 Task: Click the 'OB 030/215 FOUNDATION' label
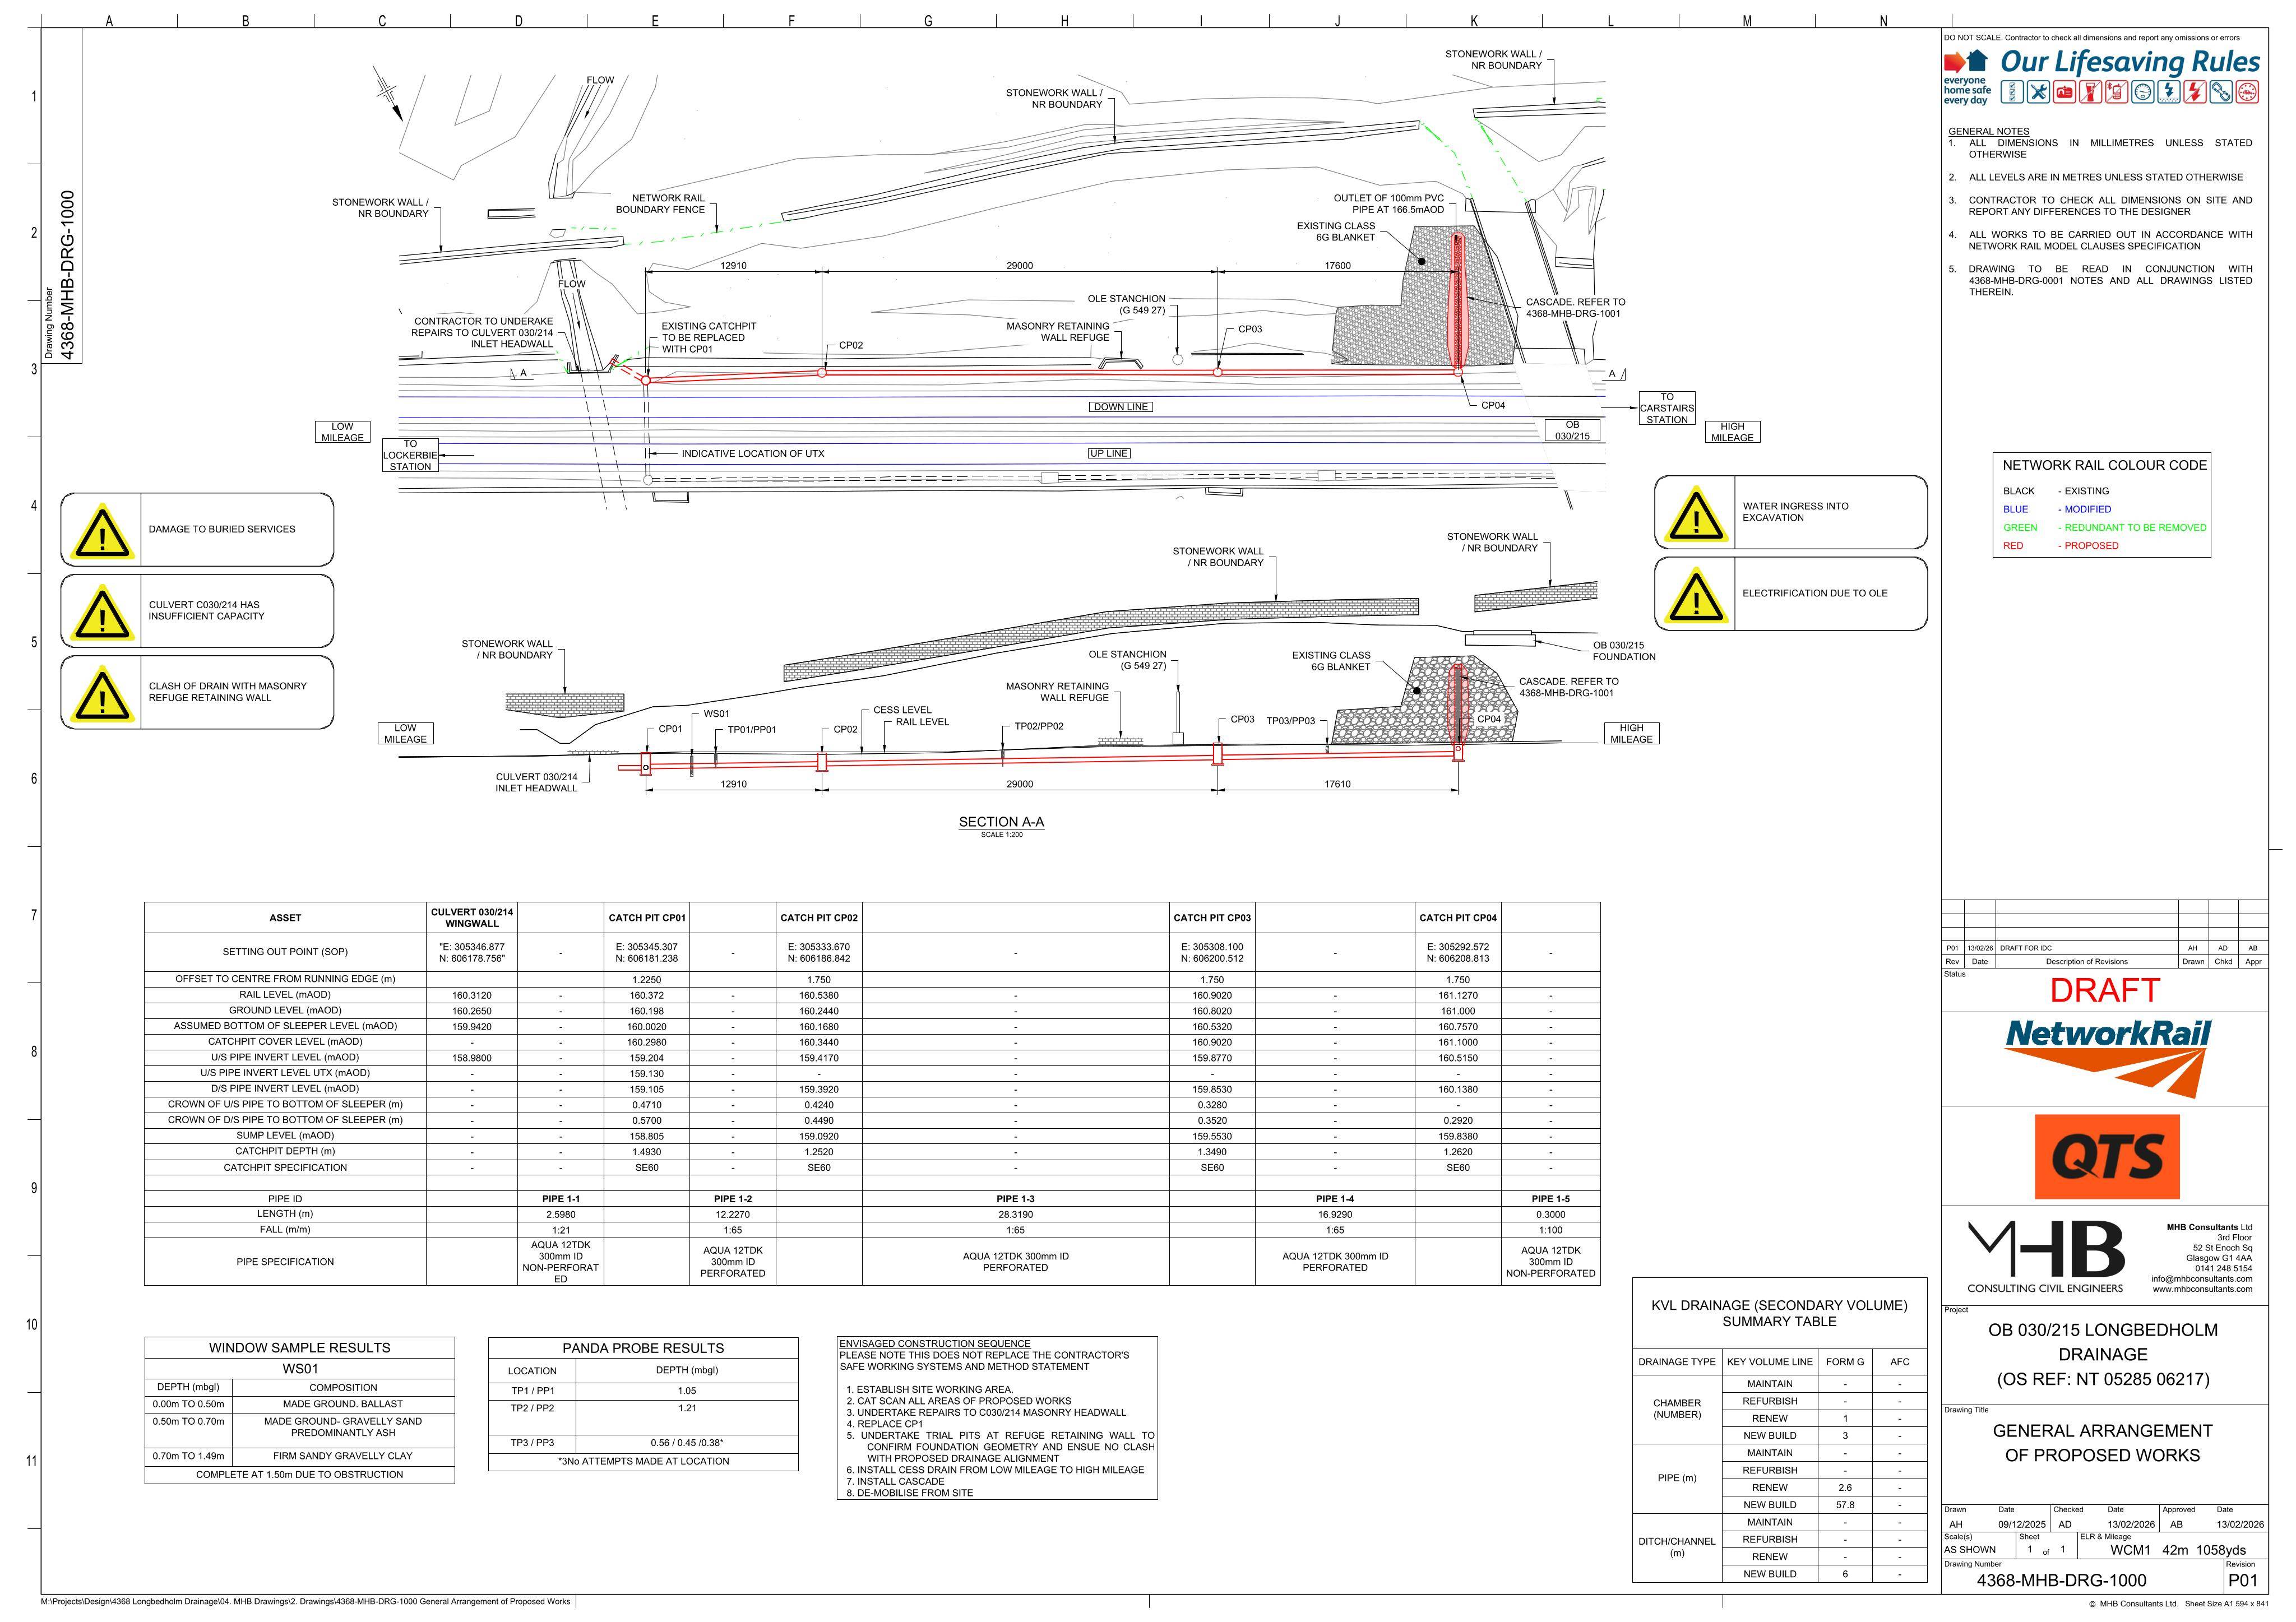point(1623,651)
